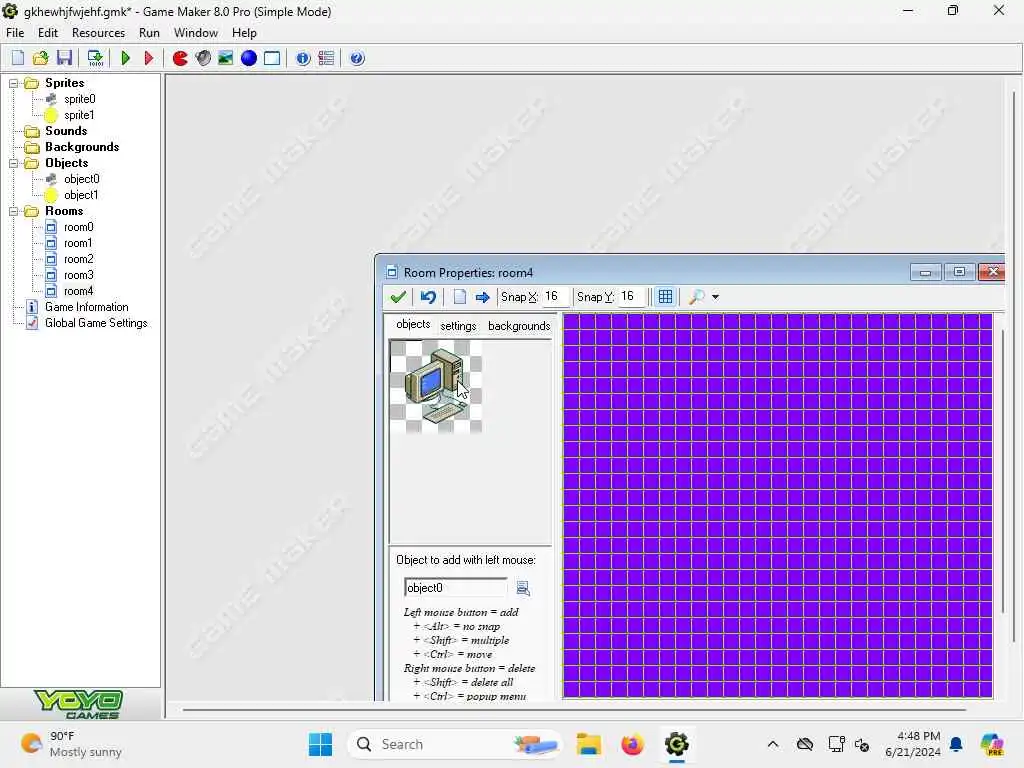Click the taskbar Search box
The width and height of the screenshot is (1024, 768).
click(455, 744)
